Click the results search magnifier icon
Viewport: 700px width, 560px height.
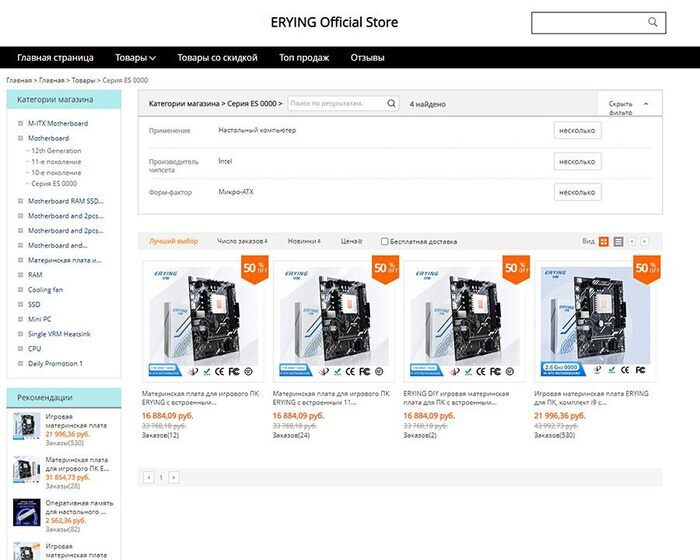point(391,104)
